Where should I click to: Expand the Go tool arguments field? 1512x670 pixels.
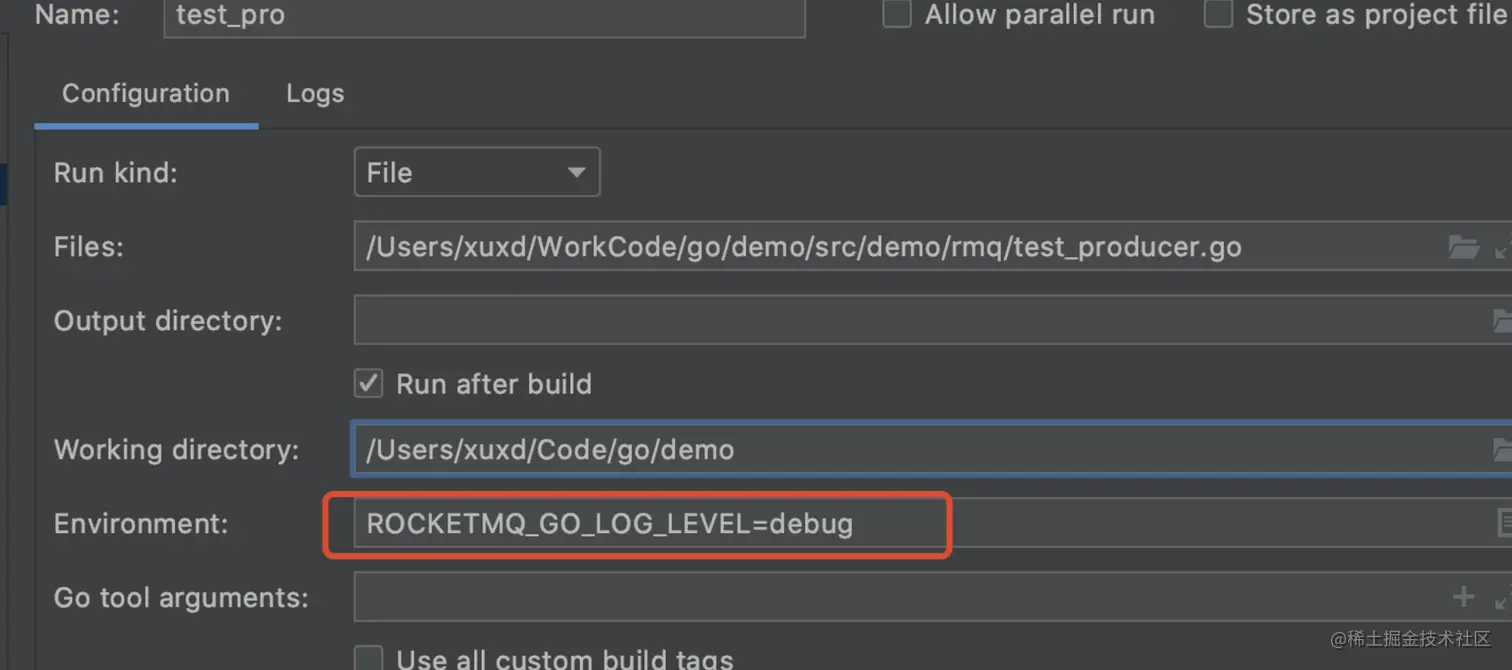1502,597
